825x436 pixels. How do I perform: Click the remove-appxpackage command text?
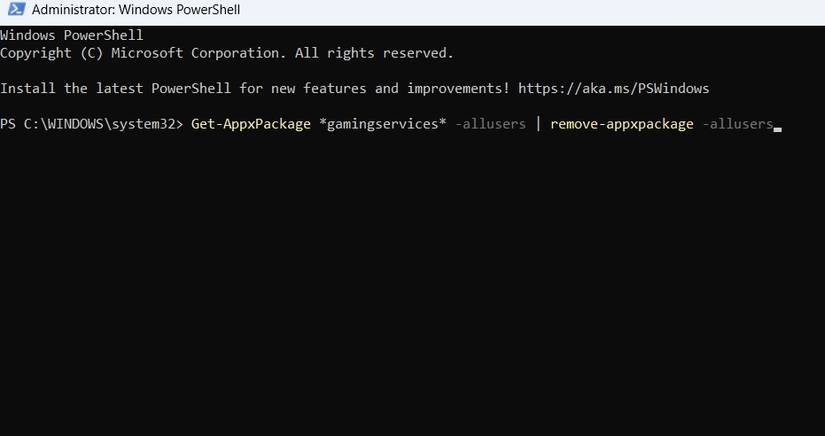[x=622, y=124]
